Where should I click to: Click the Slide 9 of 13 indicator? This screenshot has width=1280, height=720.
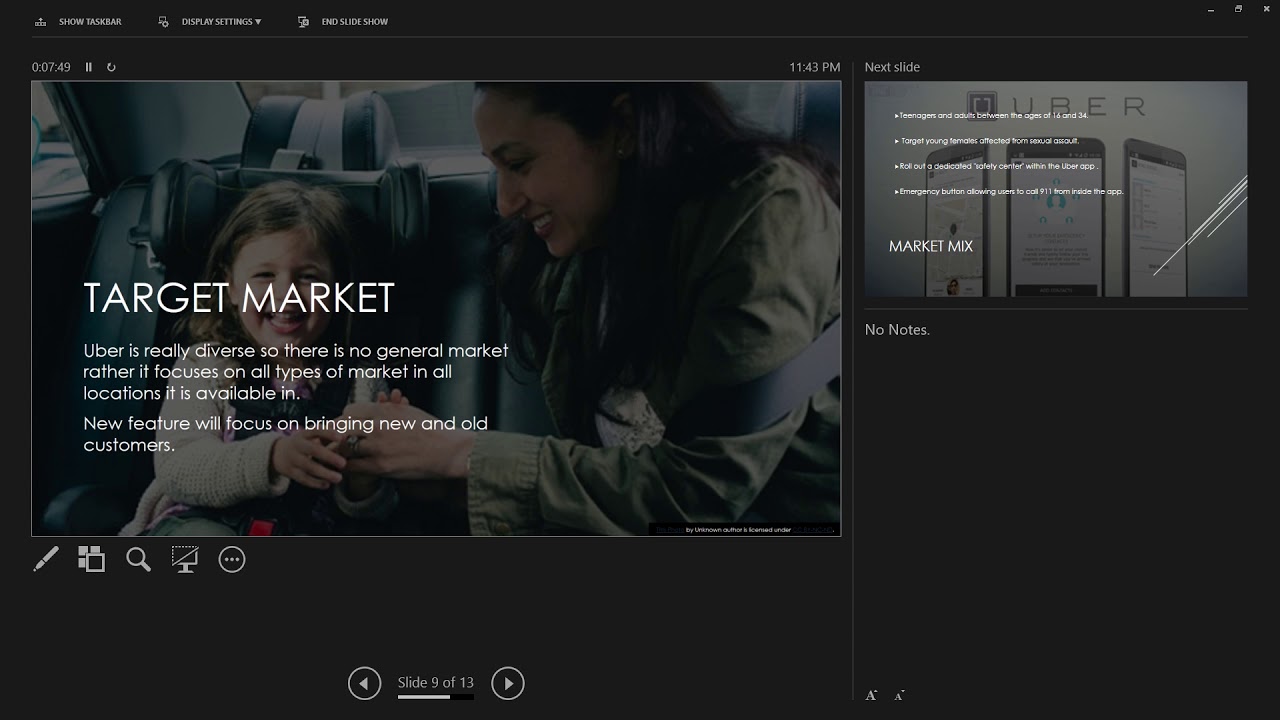pyautogui.click(x=436, y=682)
